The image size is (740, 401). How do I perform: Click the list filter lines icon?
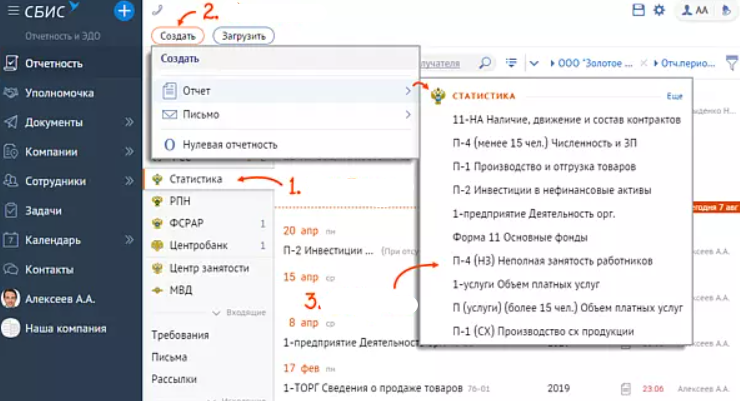tap(511, 63)
